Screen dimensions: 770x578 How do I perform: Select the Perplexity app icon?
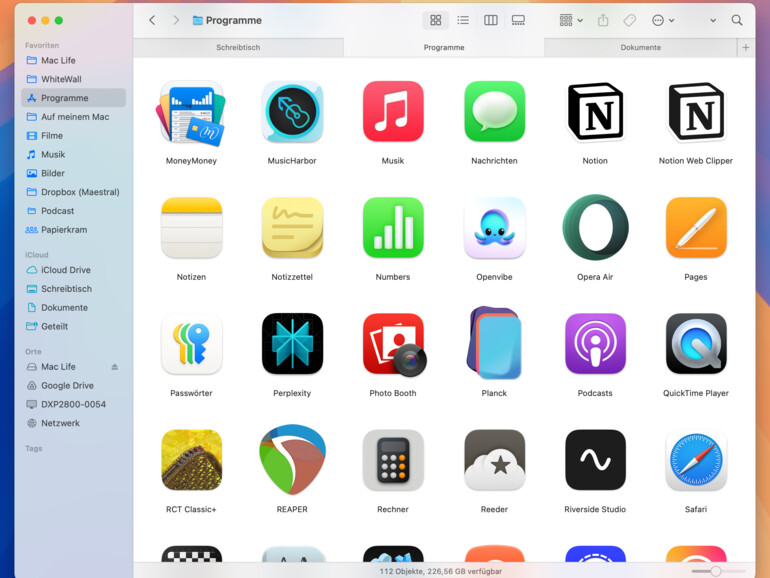coord(292,344)
